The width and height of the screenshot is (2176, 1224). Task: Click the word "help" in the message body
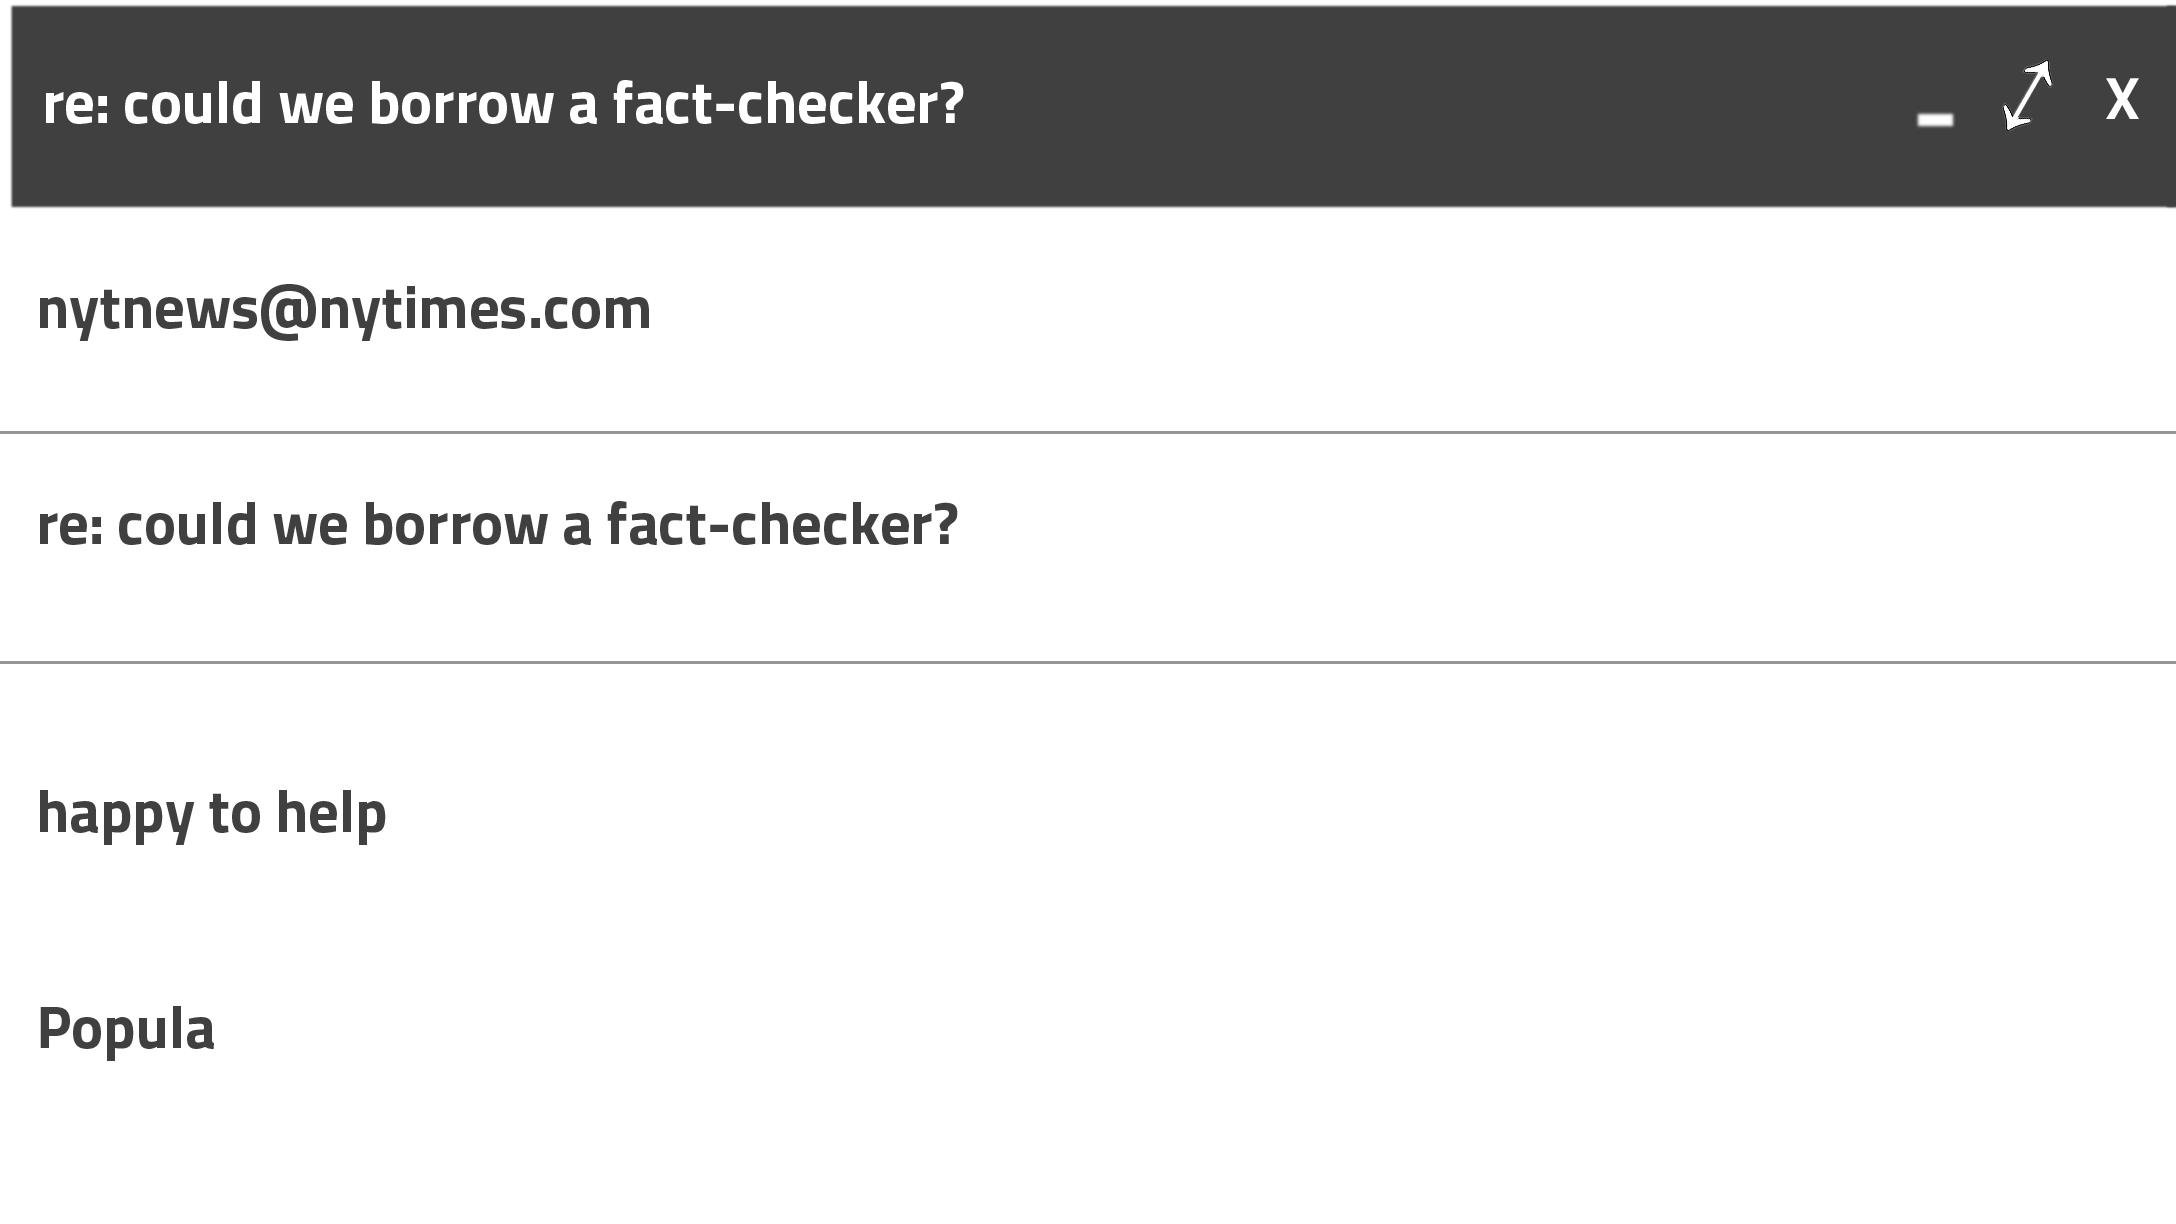coord(331,813)
